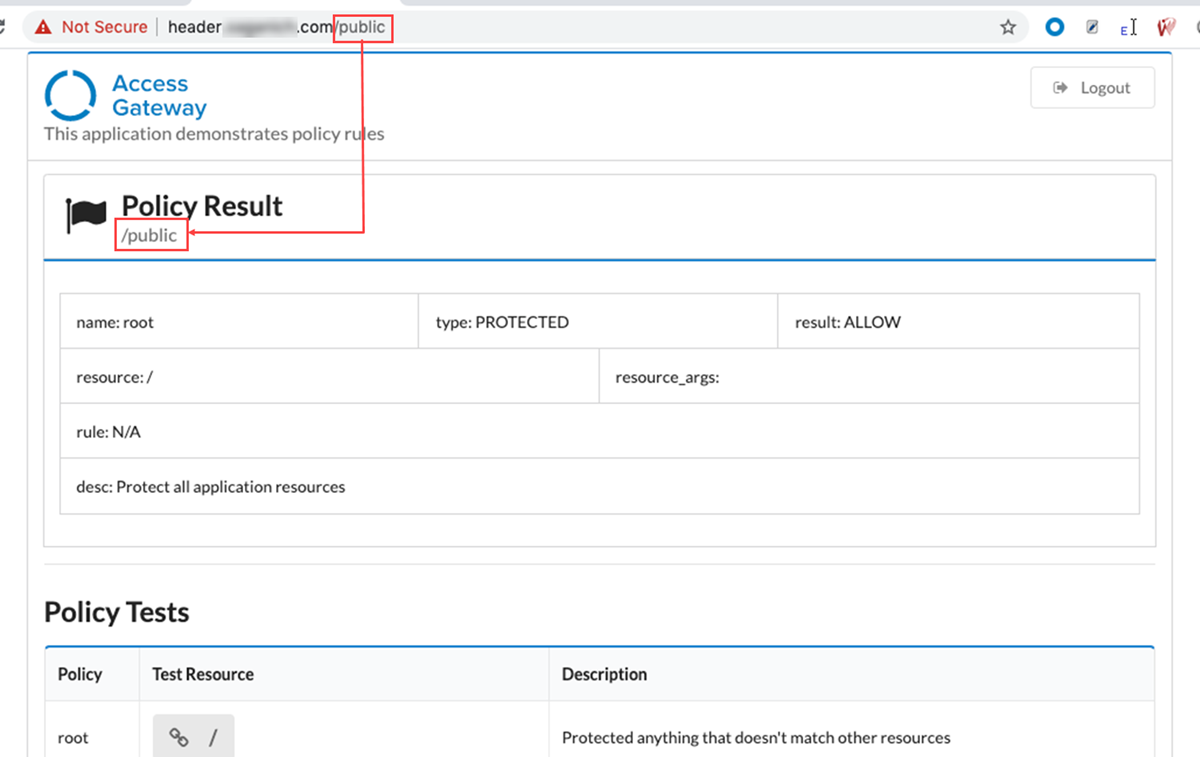Image resolution: width=1200 pixels, height=757 pixels.
Task: Click the Policy column header
Action: click(x=80, y=674)
